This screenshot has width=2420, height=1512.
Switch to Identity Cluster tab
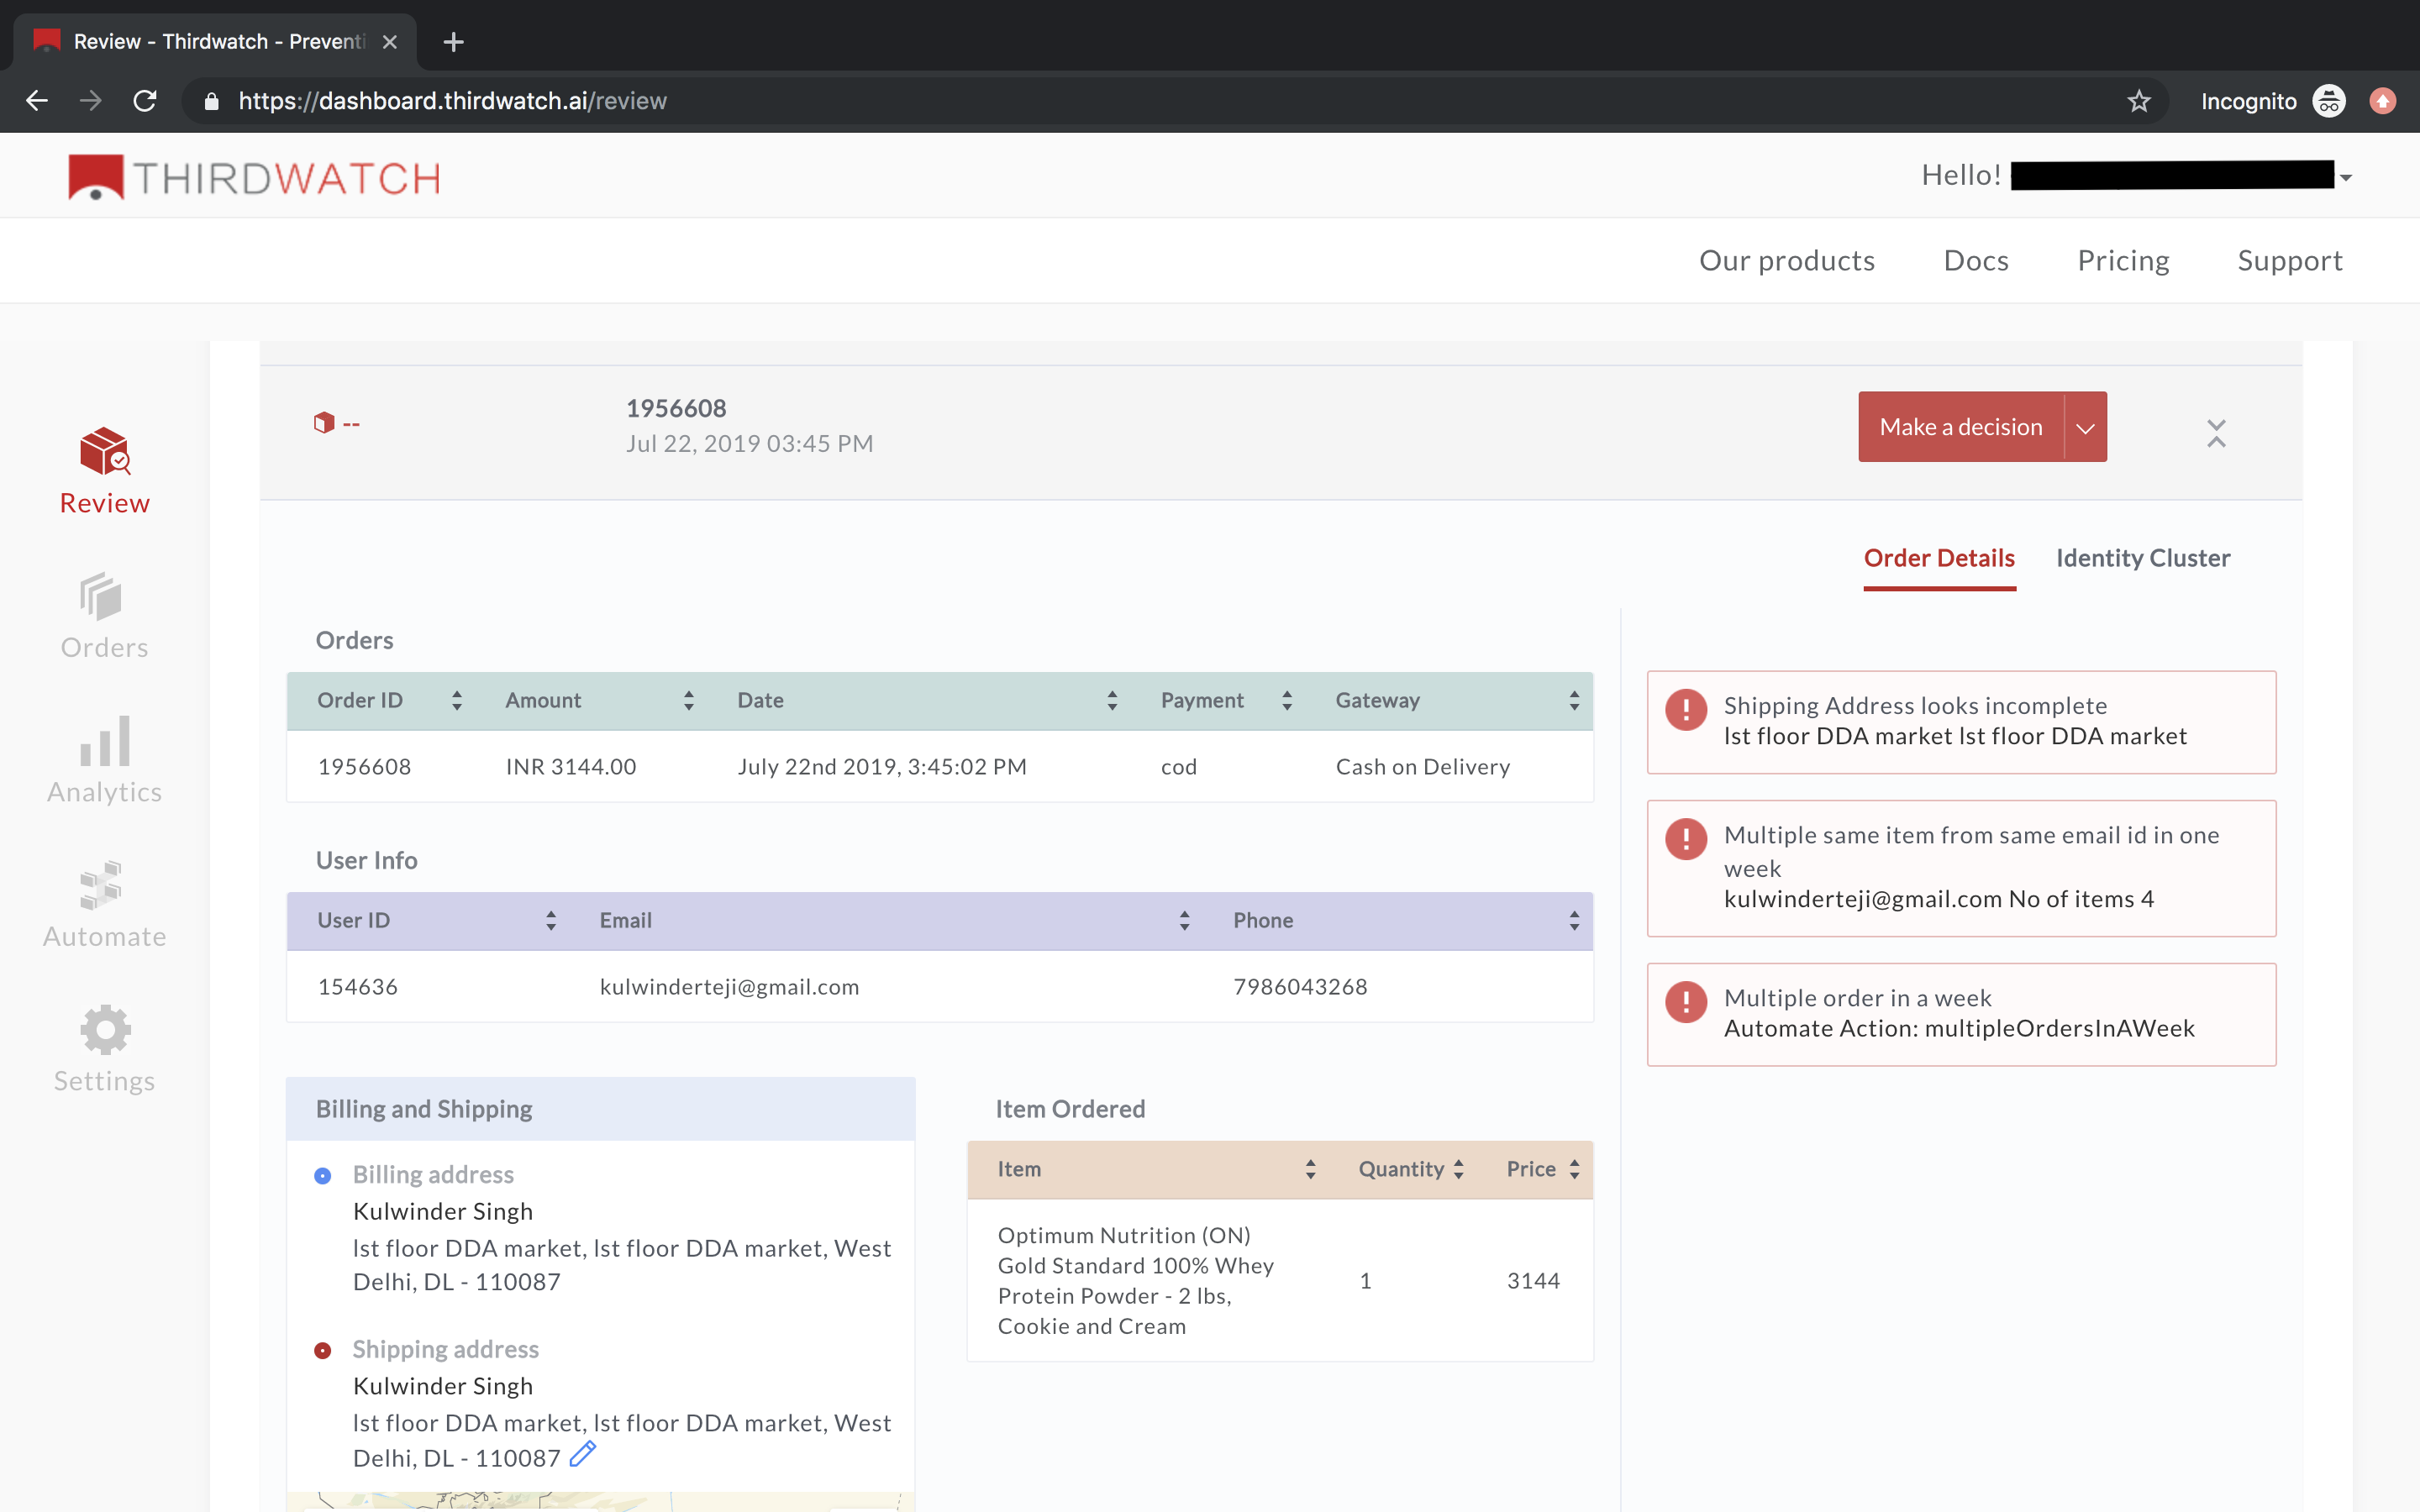click(x=2142, y=558)
